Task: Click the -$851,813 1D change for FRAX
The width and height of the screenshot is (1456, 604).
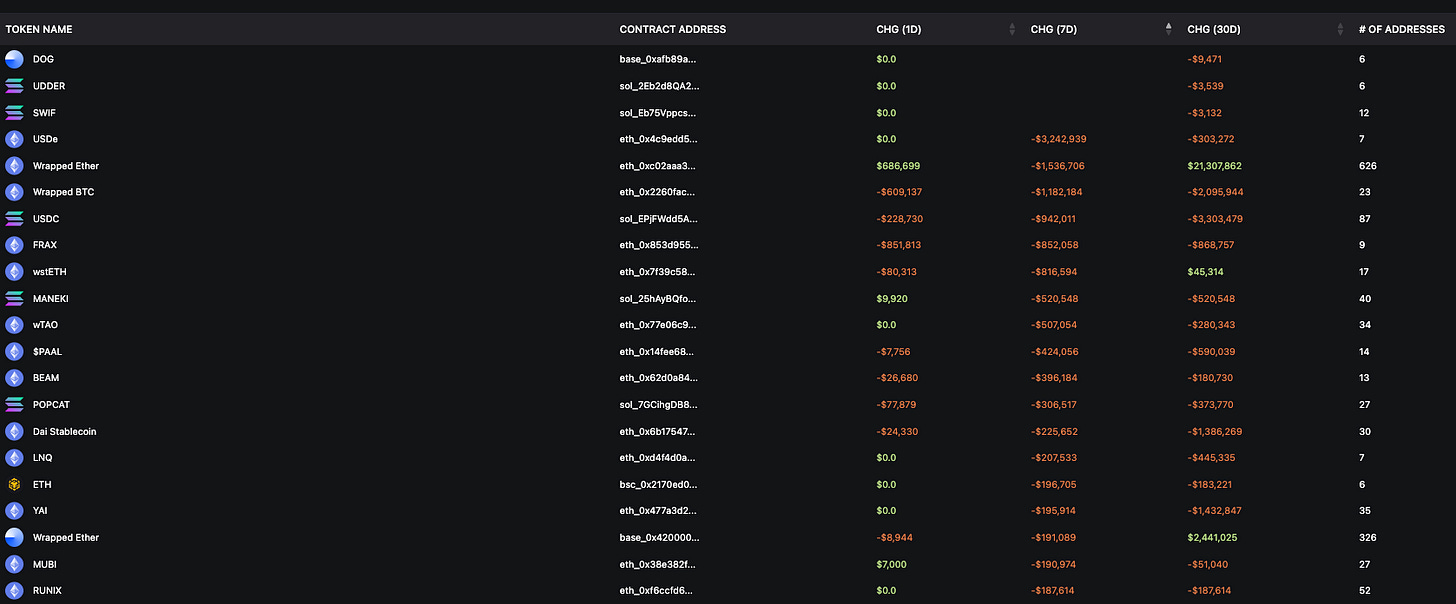Action: [899, 245]
